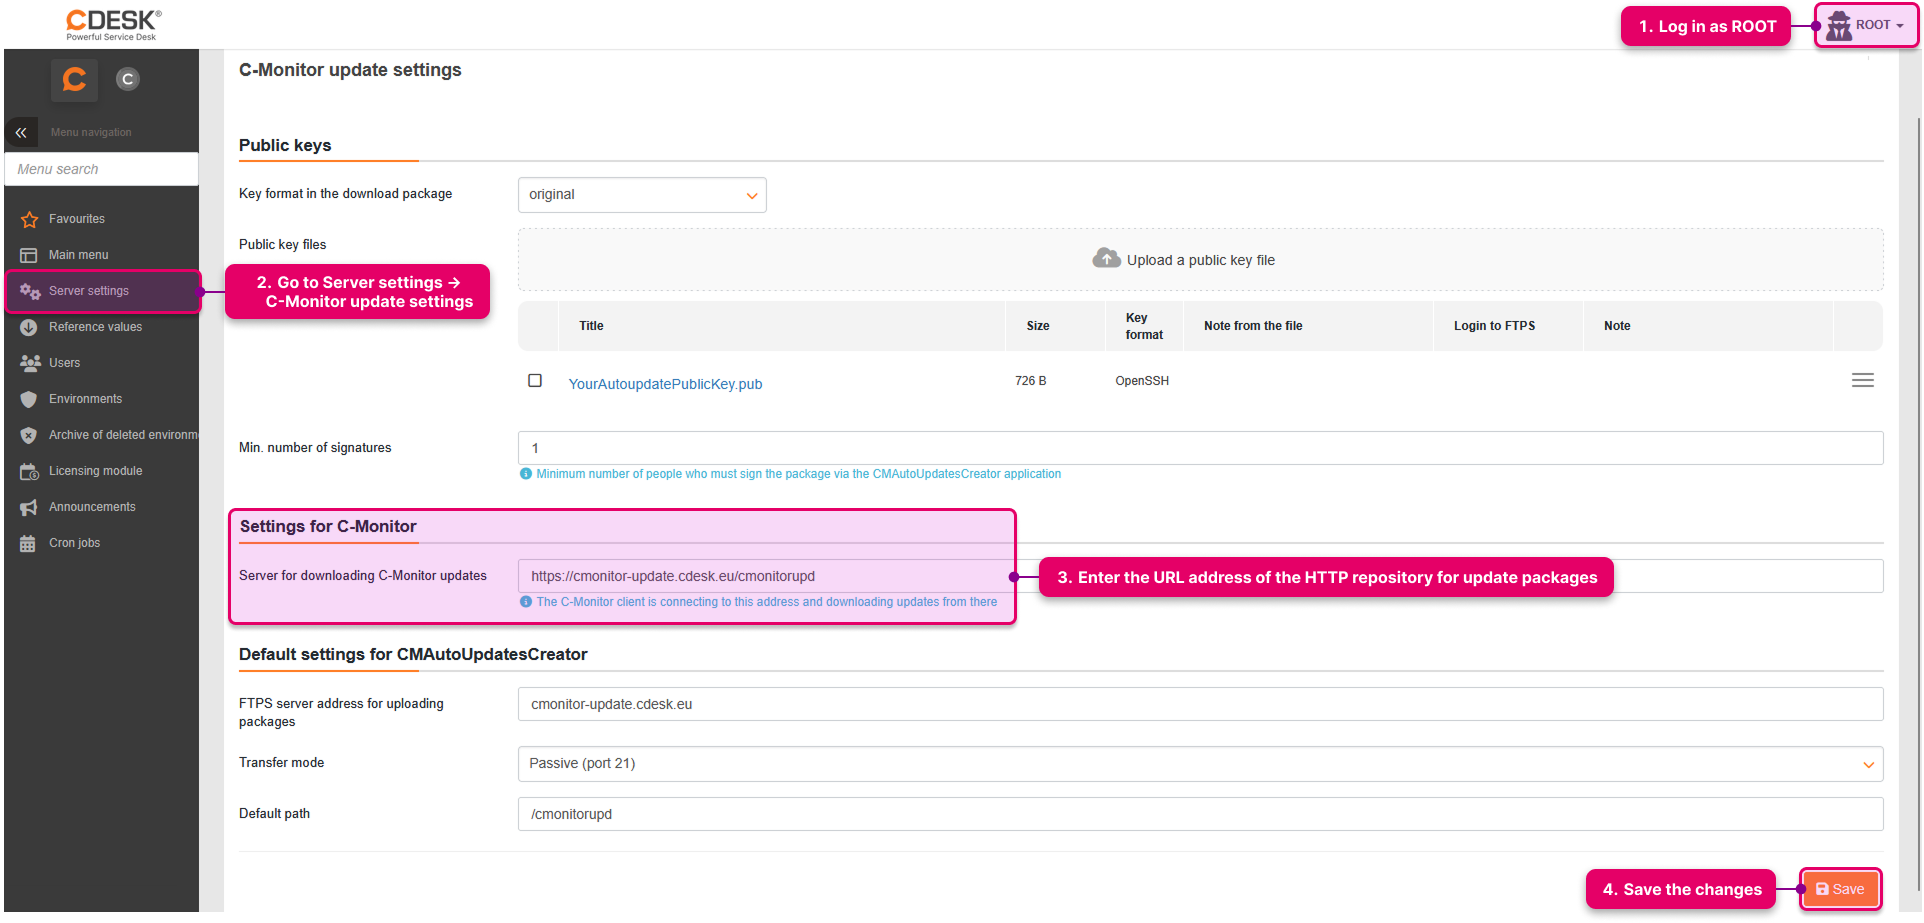Open Reference values menu
Image resolution: width=1924 pixels, height=923 pixels.
96,327
